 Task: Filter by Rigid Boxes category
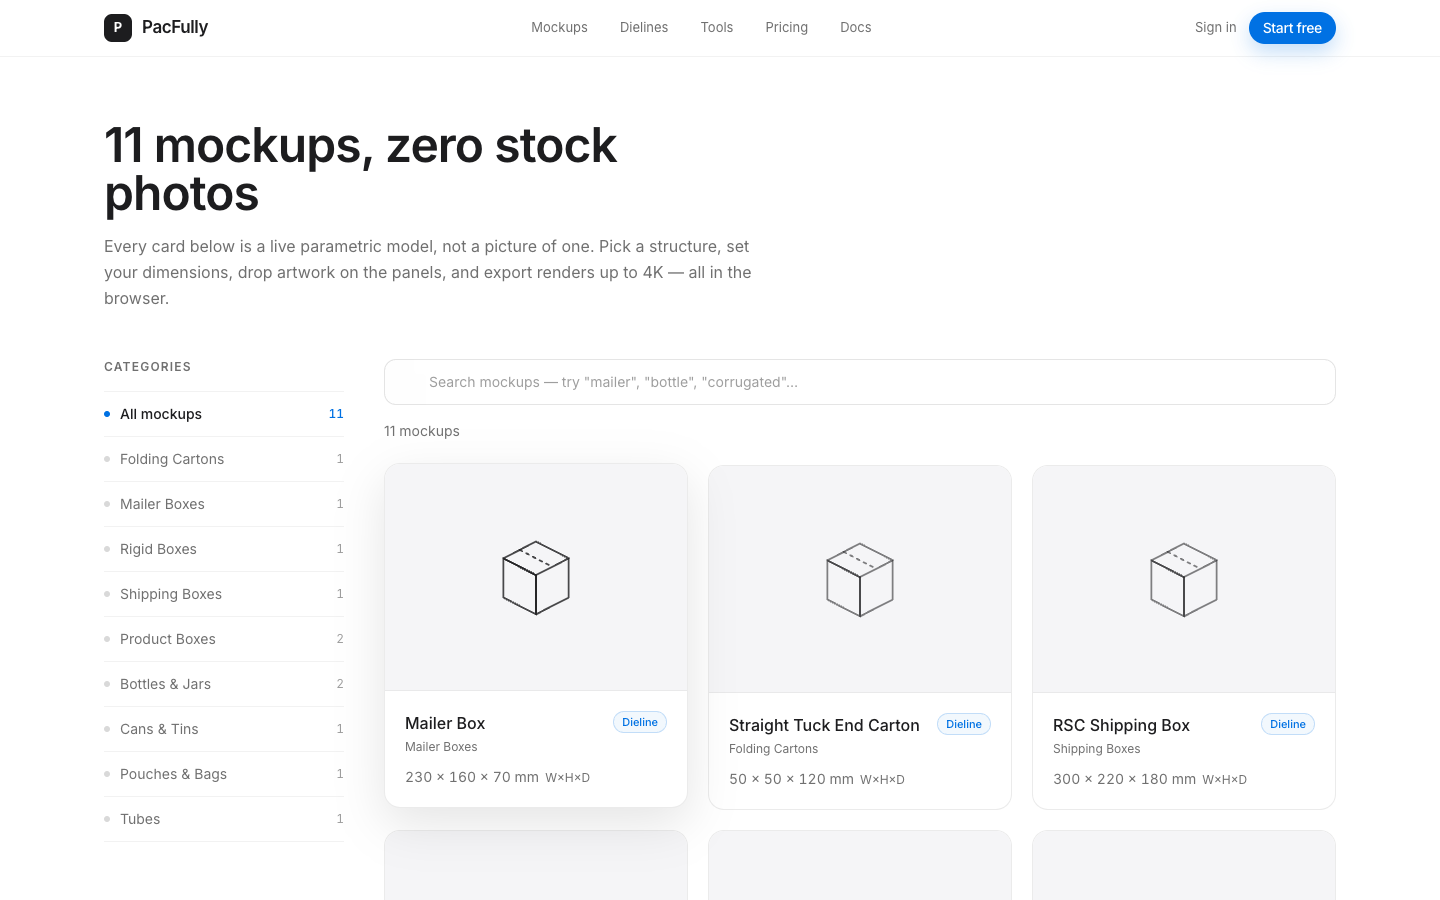pos(224,549)
